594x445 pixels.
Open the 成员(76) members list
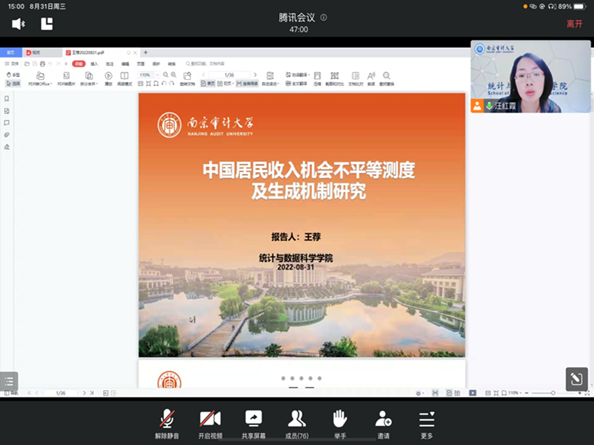click(297, 424)
